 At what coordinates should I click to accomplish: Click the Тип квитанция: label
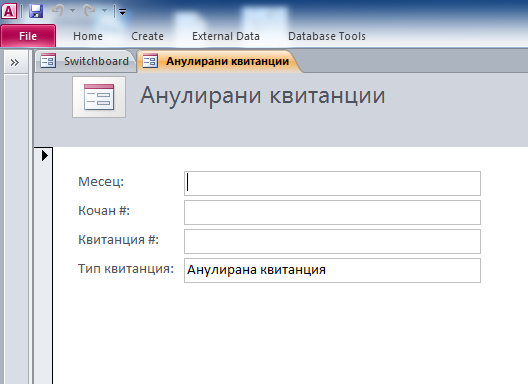(126, 269)
